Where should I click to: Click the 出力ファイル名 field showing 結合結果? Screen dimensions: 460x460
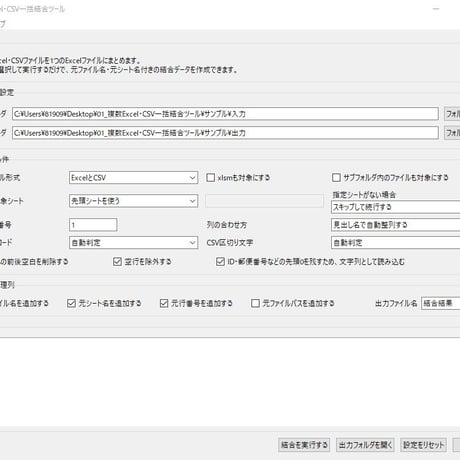point(441,303)
